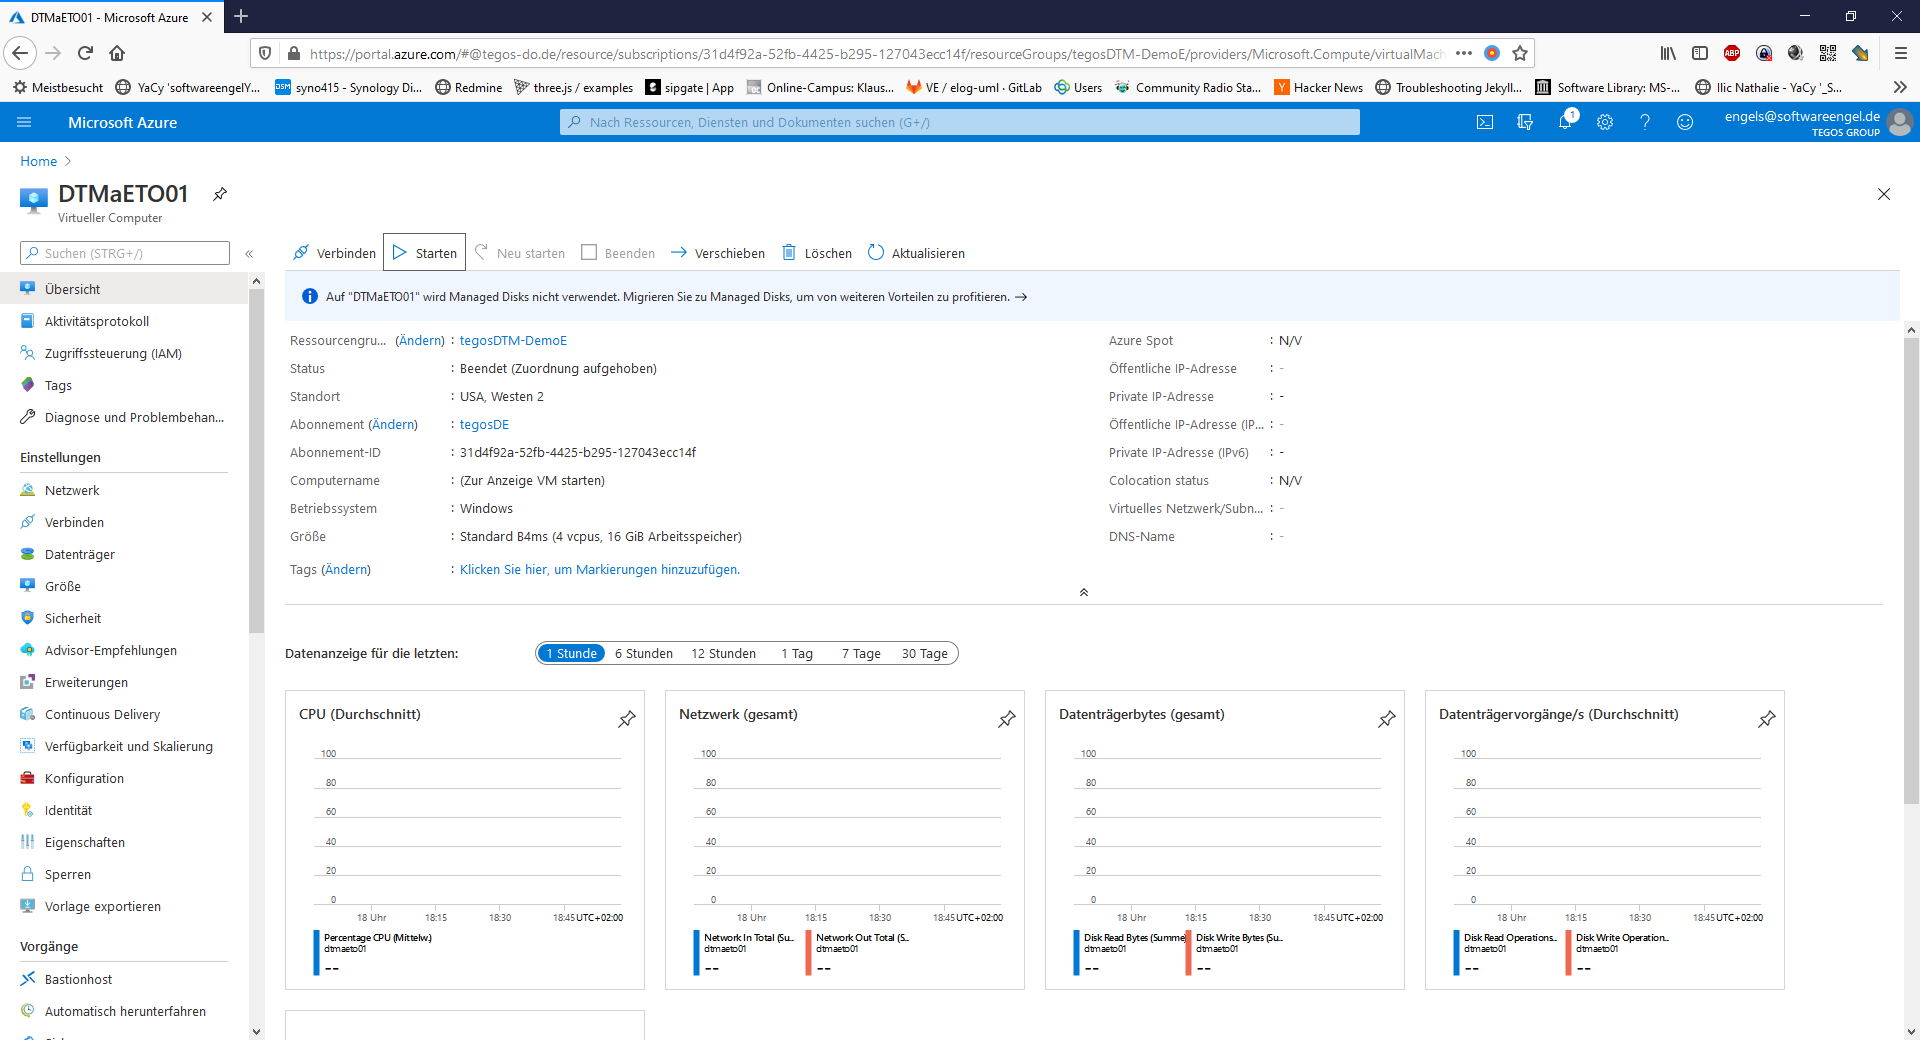
Task: Delete the VM with Löschen
Action: tap(817, 253)
